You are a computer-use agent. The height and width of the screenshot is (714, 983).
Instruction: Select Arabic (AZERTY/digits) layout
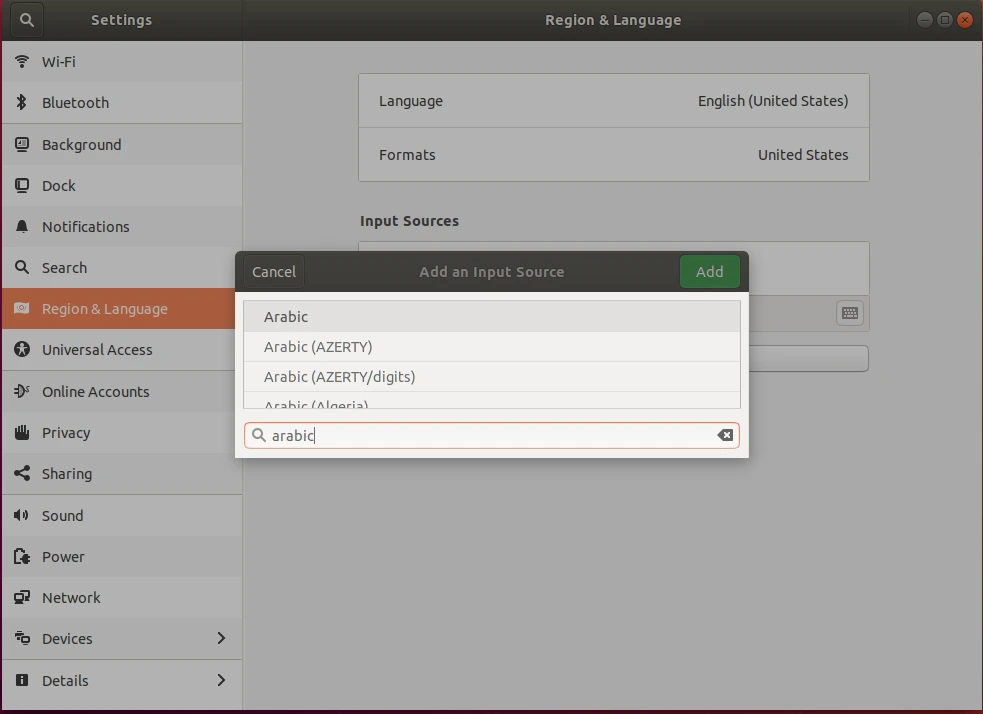point(492,377)
